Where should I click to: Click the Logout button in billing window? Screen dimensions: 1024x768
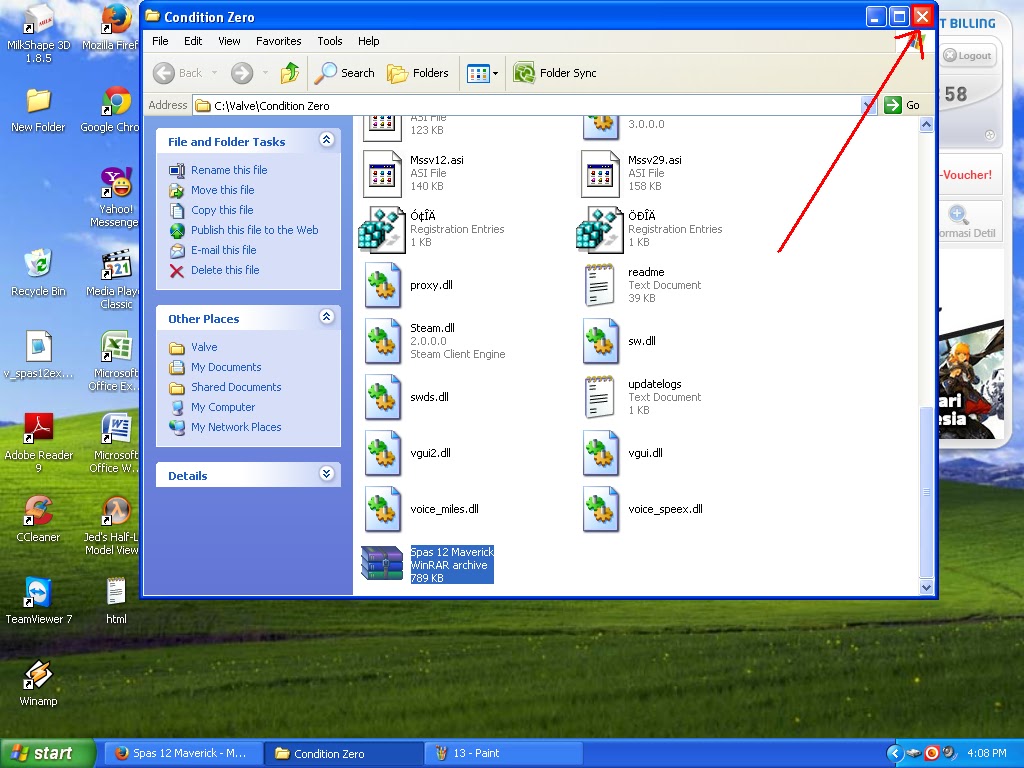pos(968,56)
